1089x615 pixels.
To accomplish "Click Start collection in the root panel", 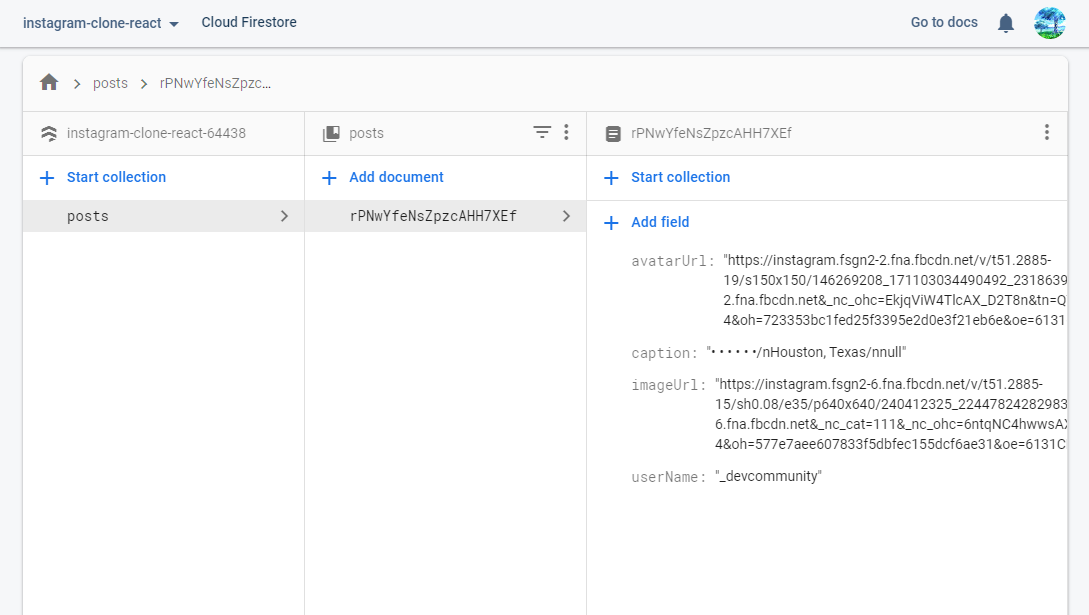I will [116, 177].
